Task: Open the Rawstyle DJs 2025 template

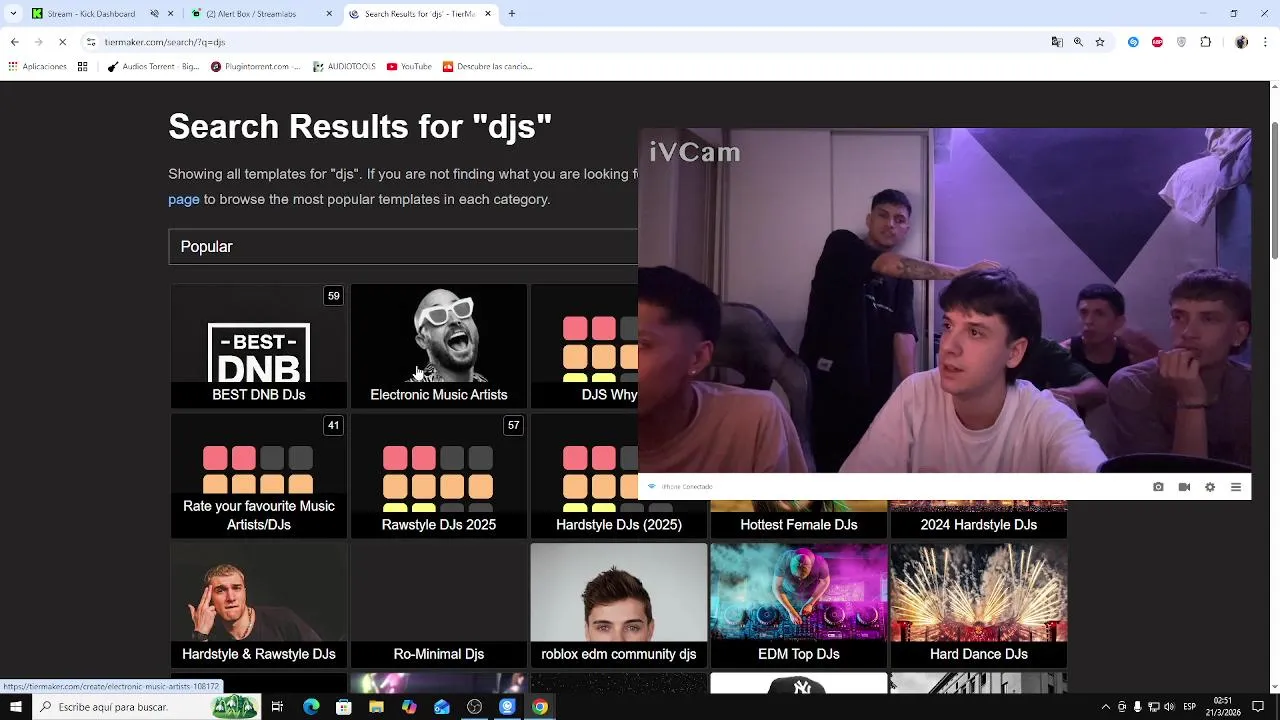Action: [439, 476]
